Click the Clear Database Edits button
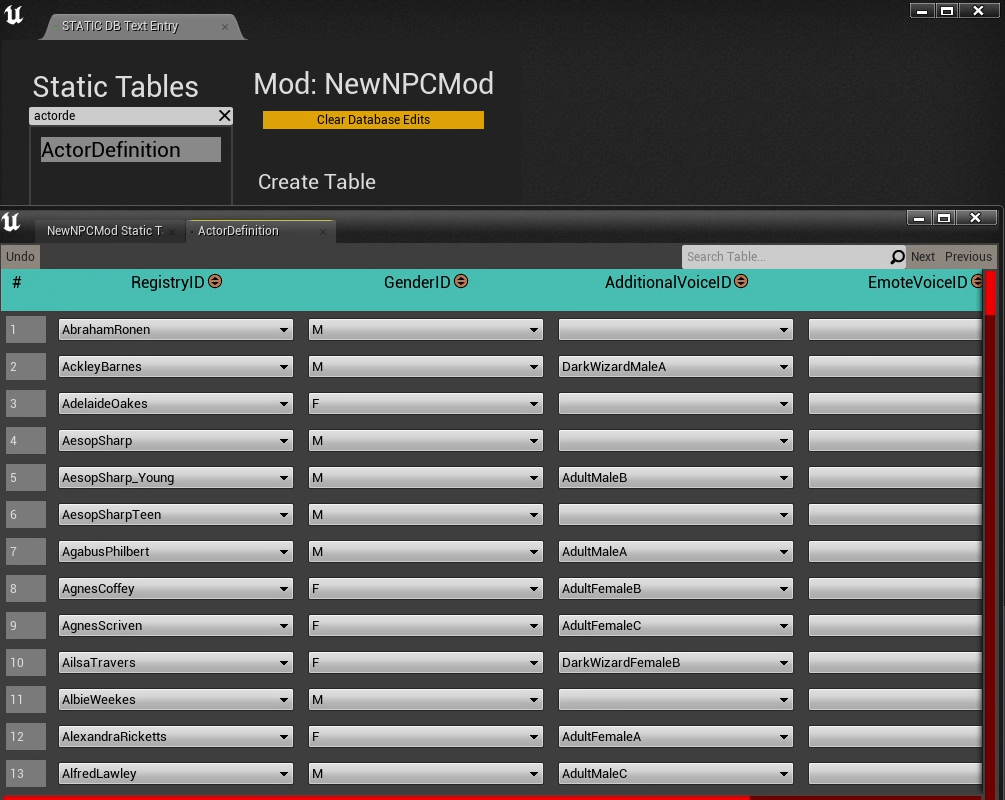The image size is (1005, 800). [x=373, y=120]
